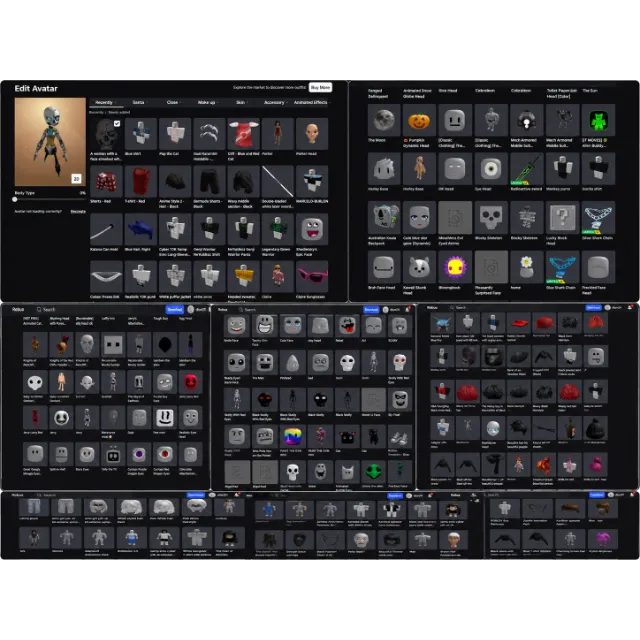Select the Smile Face head
The height and width of the screenshot is (640, 640).
pyautogui.click(x=236, y=325)
